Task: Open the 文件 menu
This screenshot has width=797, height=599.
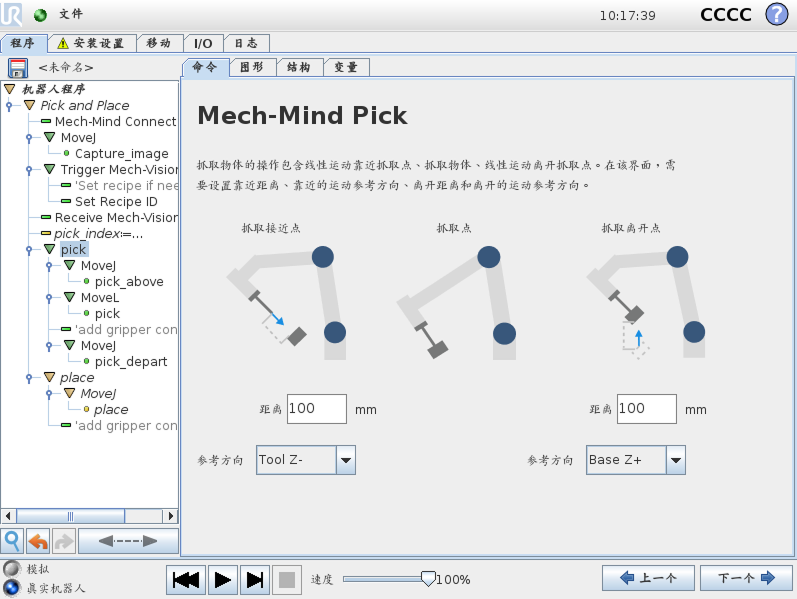Action: click(x=71, y=14)
